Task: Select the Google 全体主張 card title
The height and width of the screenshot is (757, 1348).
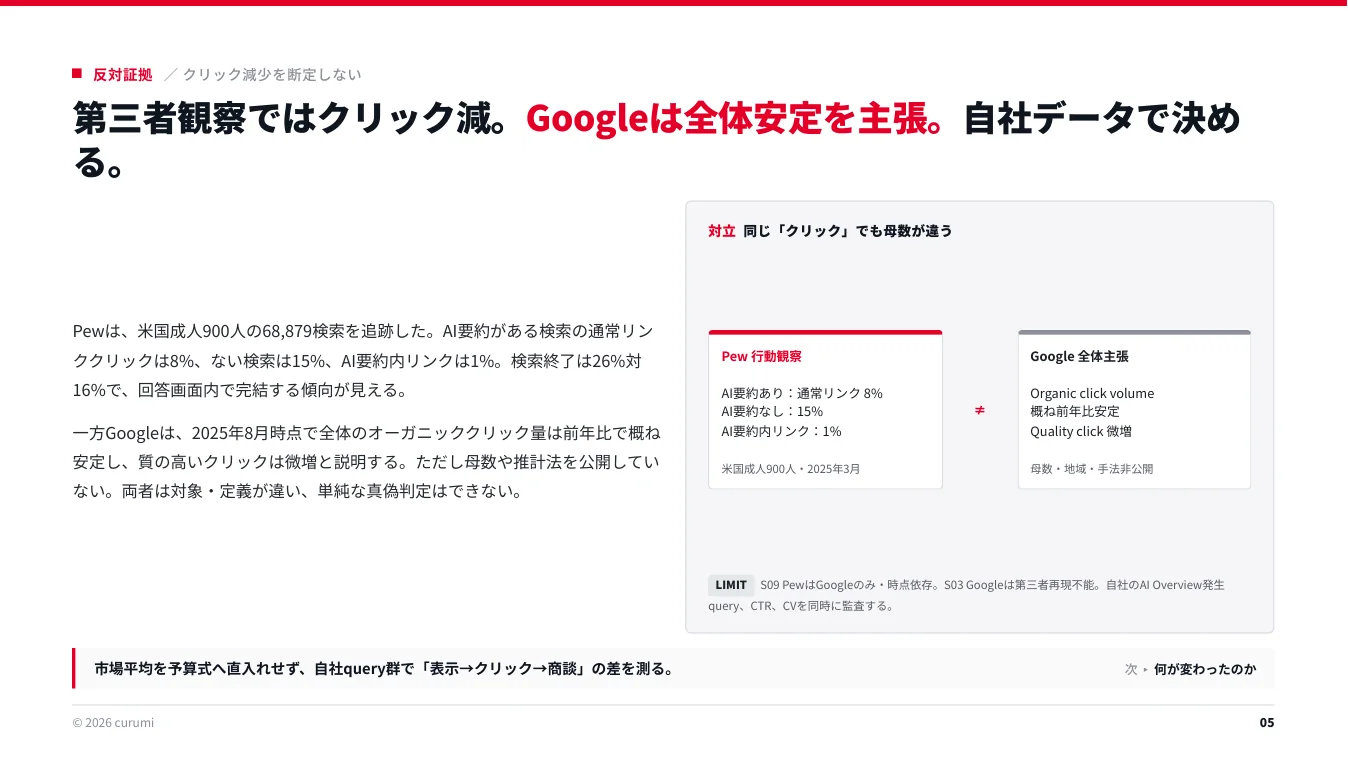Action: 1079,356
